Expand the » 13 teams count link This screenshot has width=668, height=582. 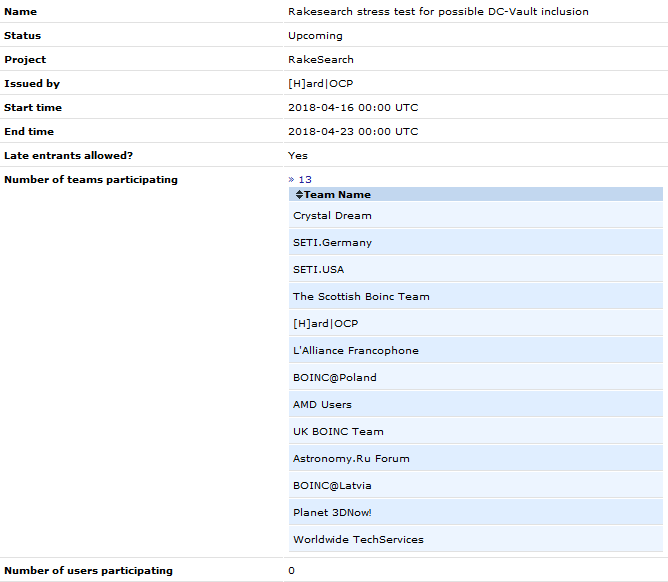[300, 180]
